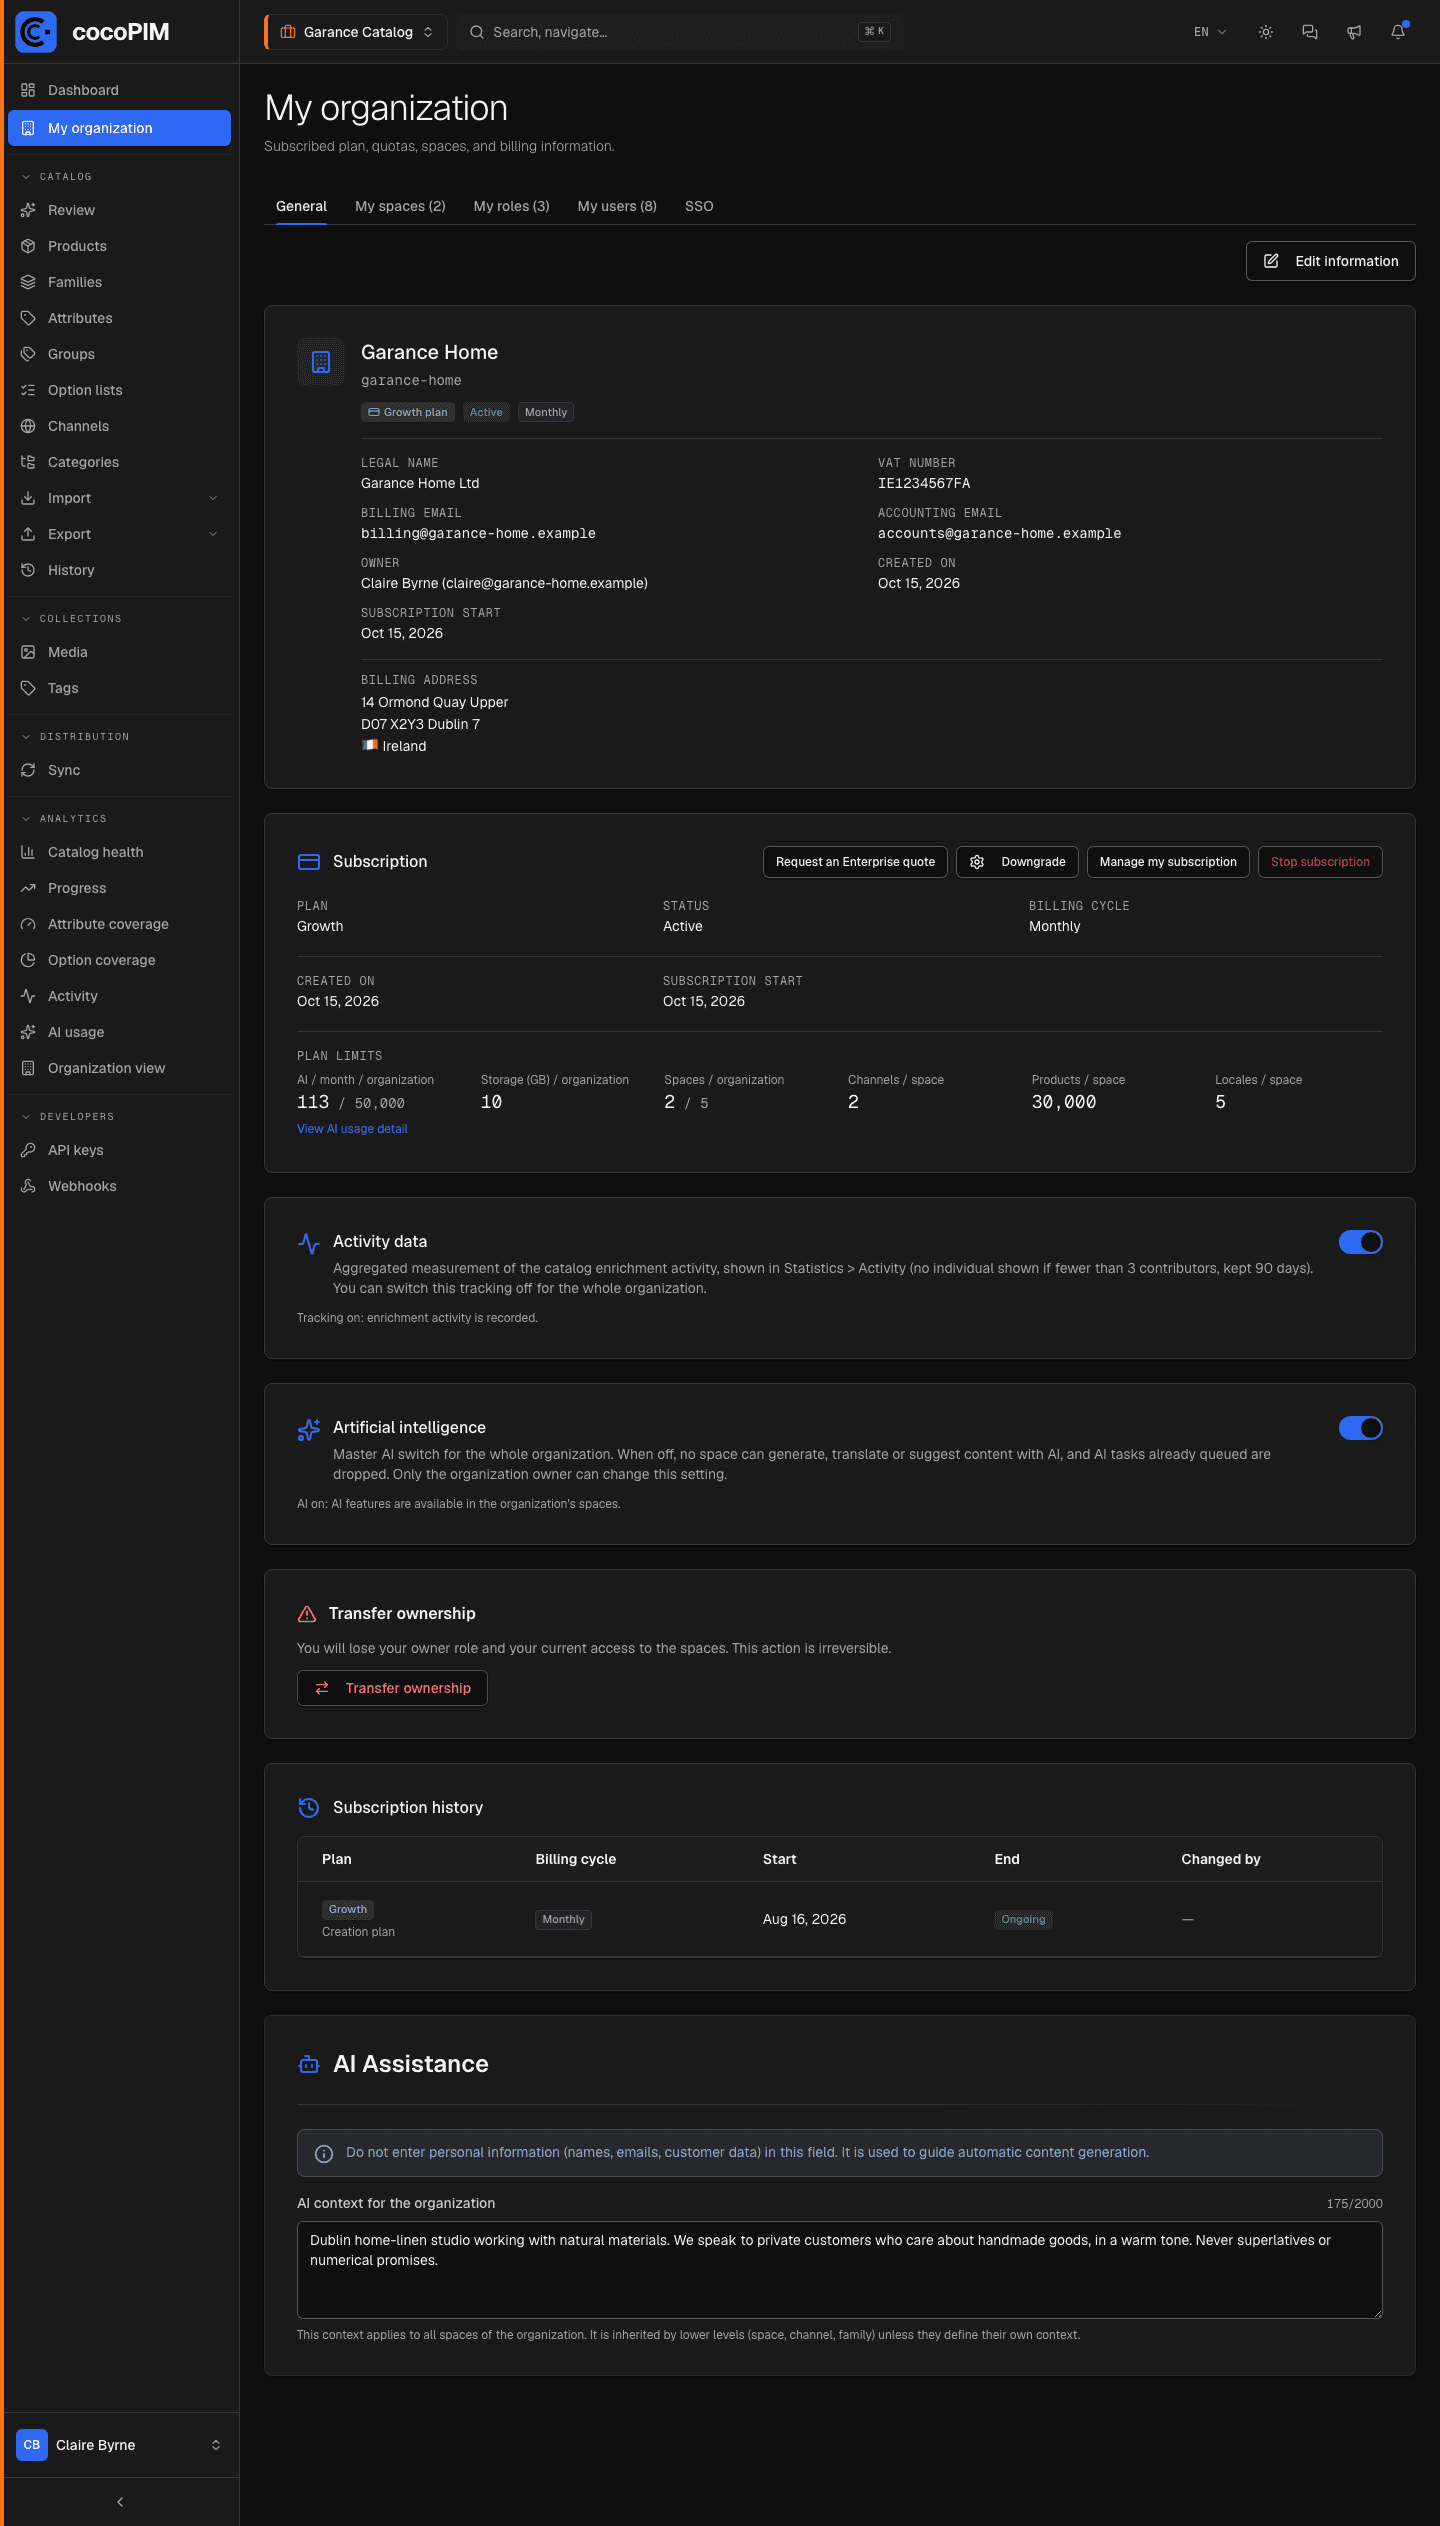Image resolution: width=1440 pixels, height=2526 pixels.
Task: Open the Claire Byrne user menu
Action: coord(120,2445)
